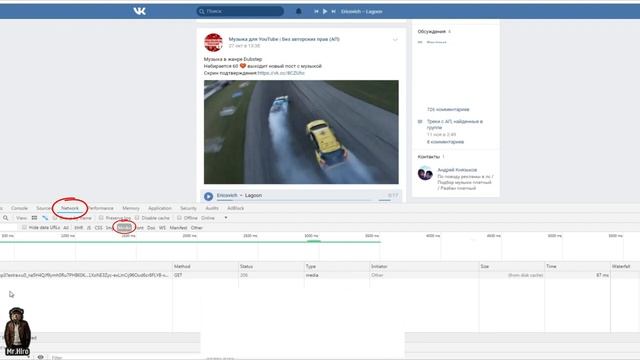Screen dimensions: 640x360
Task: Switch to DevTools Audits tab
Action: click(x=212, y=208)
